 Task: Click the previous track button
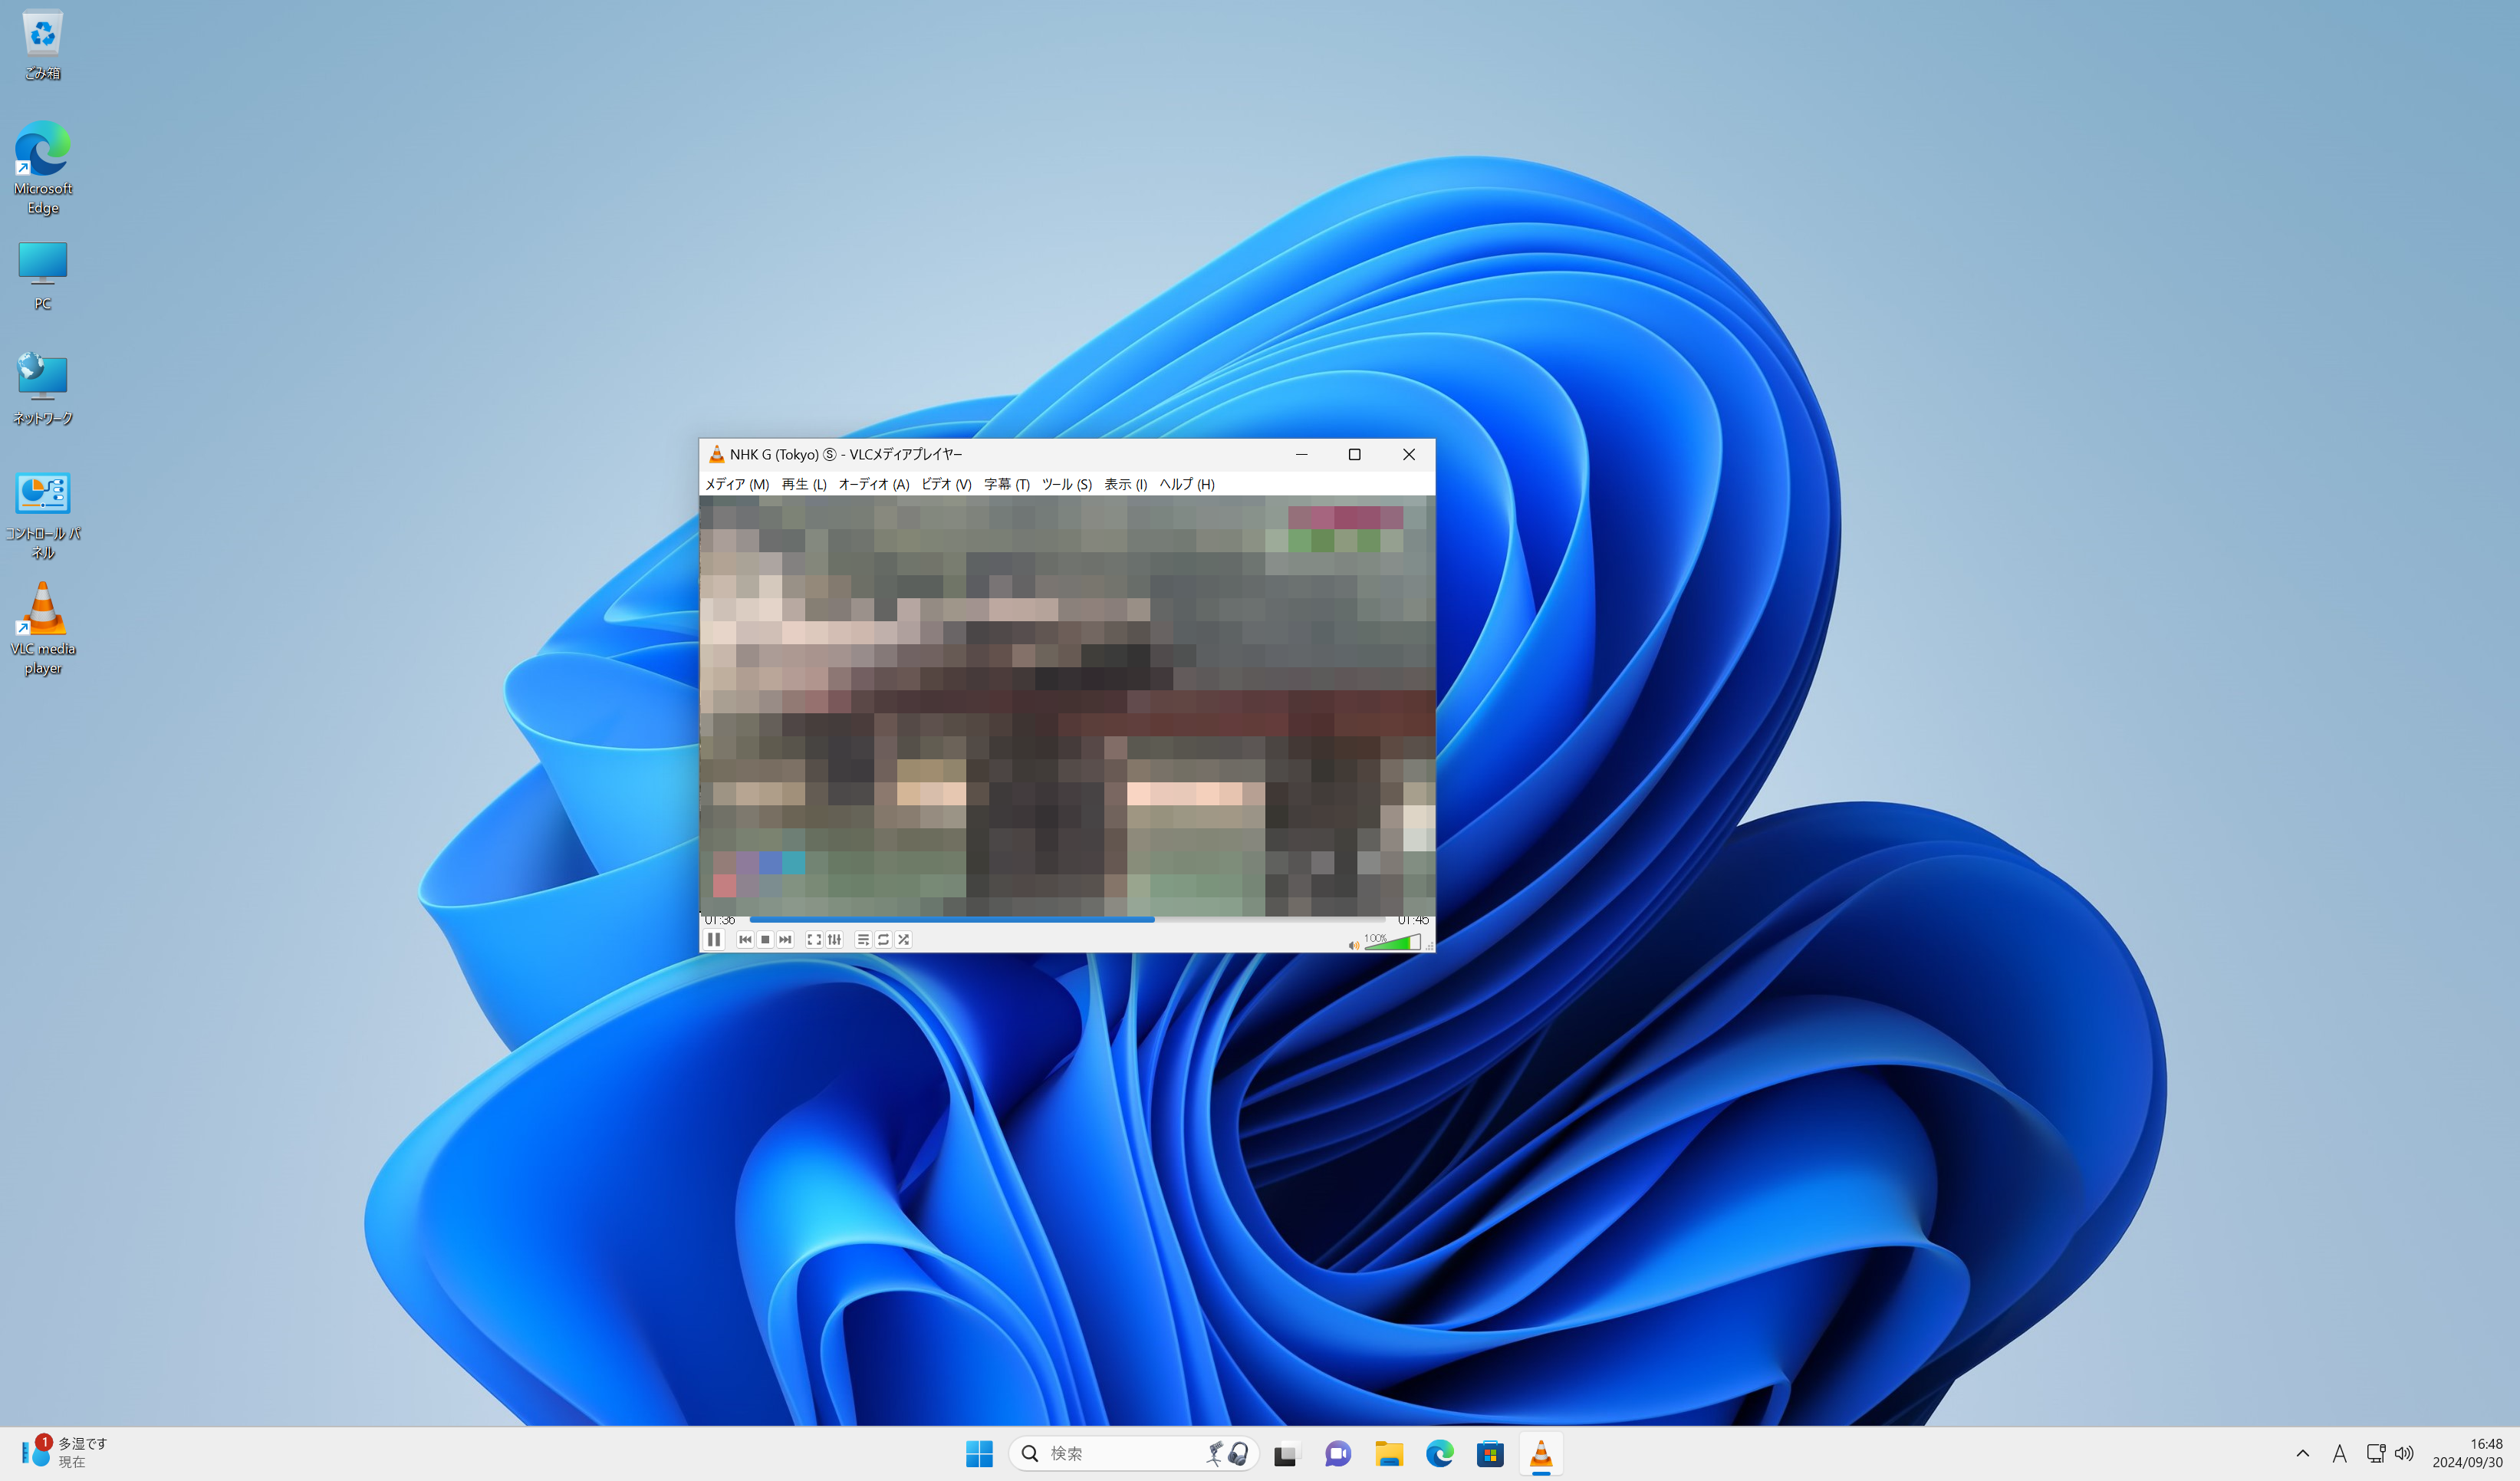745,940
